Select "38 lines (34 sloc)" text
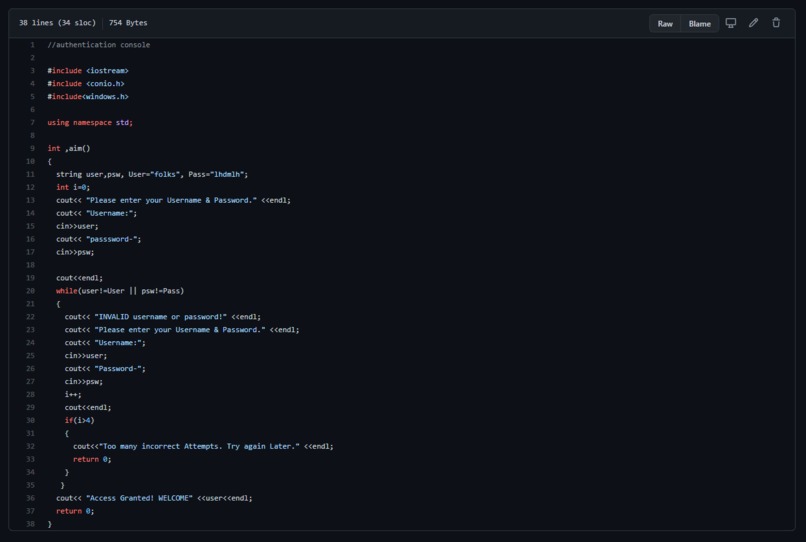 click(x=57, y=23)
